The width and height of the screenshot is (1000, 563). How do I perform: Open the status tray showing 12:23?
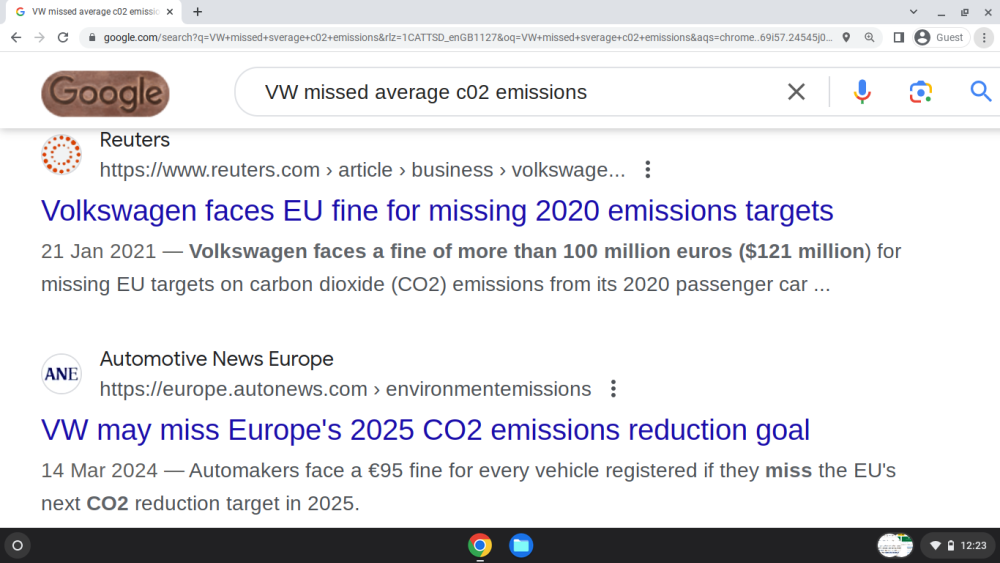(958, 546)
